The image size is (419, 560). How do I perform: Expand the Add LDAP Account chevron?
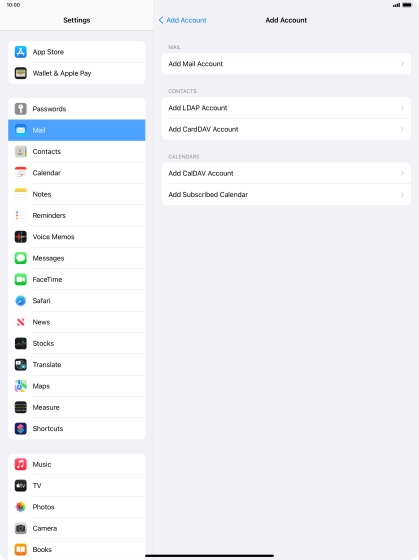[x=402, y=108]
